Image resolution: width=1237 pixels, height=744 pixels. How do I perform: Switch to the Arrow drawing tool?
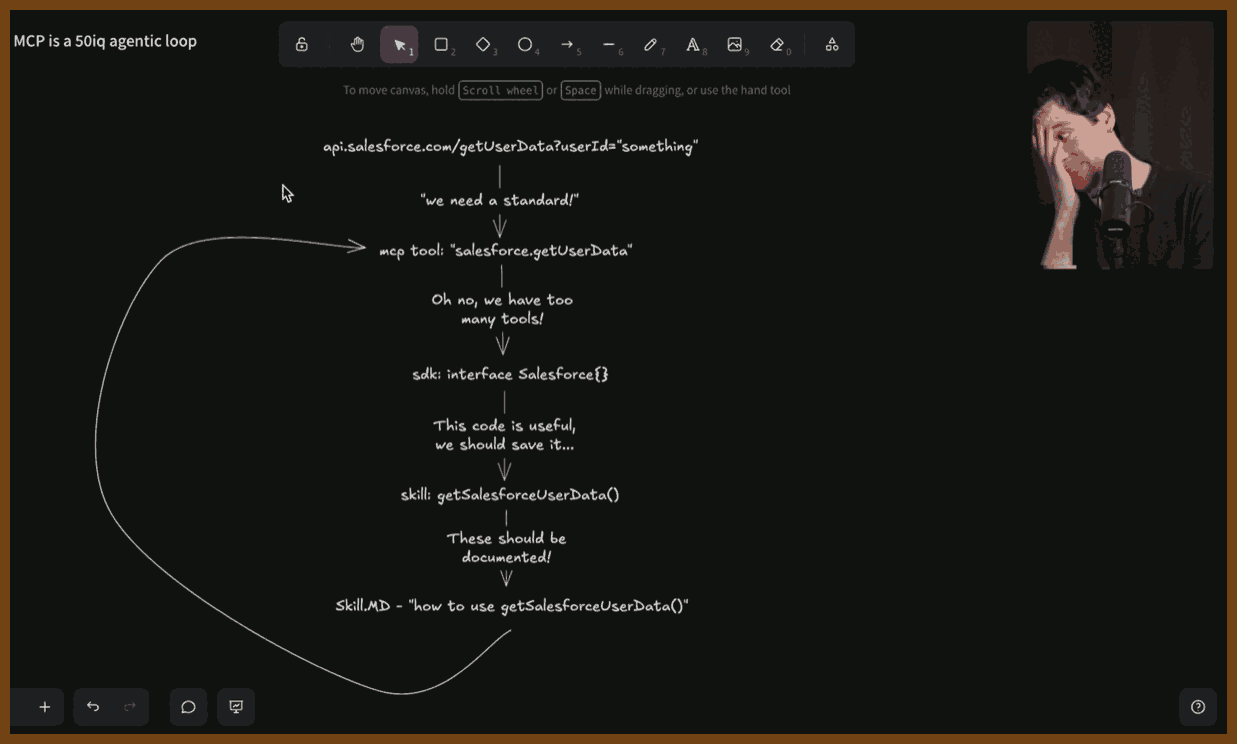tap(567, 45)
